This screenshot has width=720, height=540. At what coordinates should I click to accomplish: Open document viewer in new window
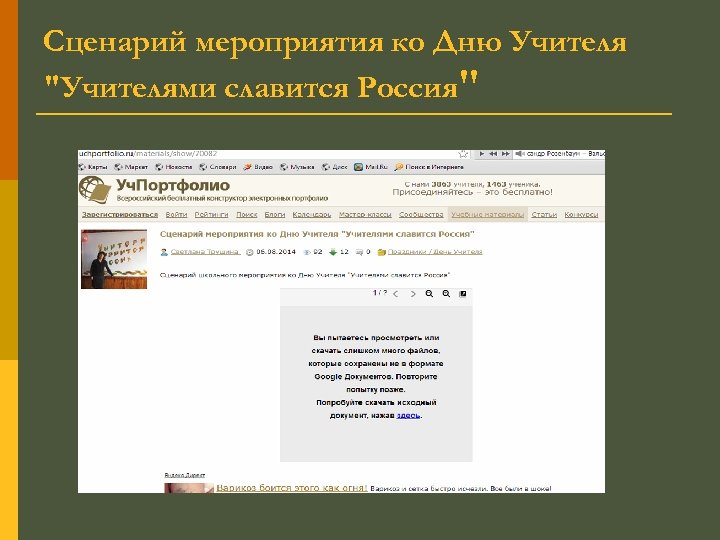pos(463,294)
